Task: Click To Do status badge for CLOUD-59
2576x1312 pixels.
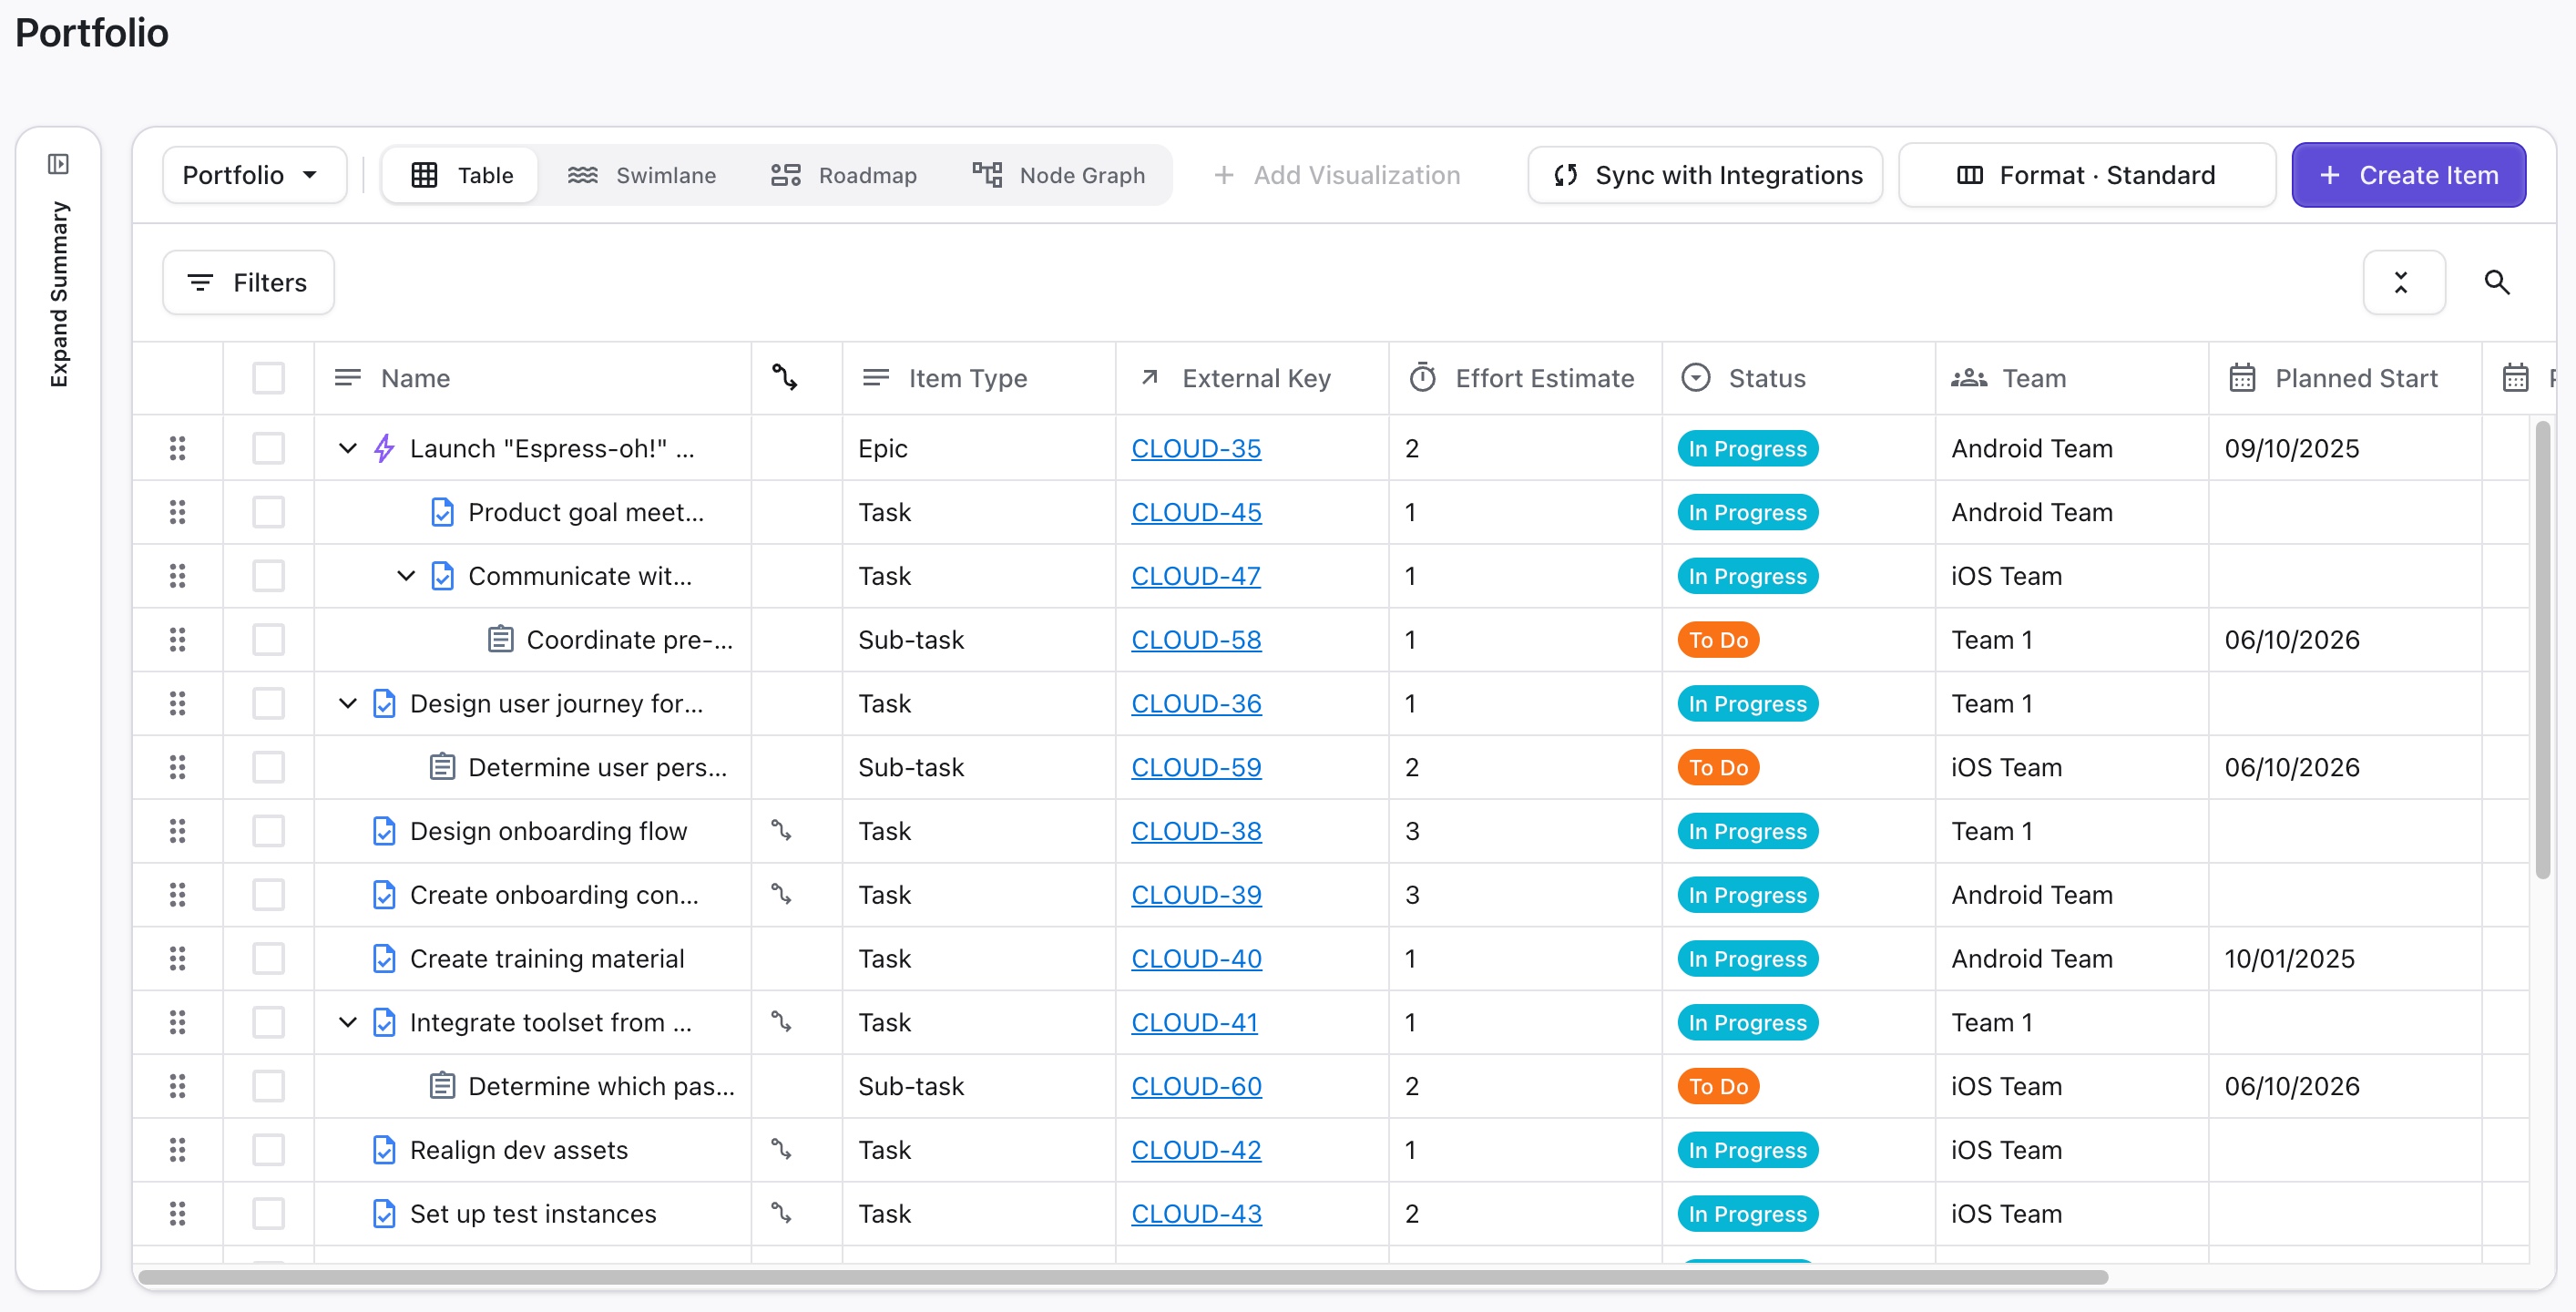Action: [x=1718, y=767]
